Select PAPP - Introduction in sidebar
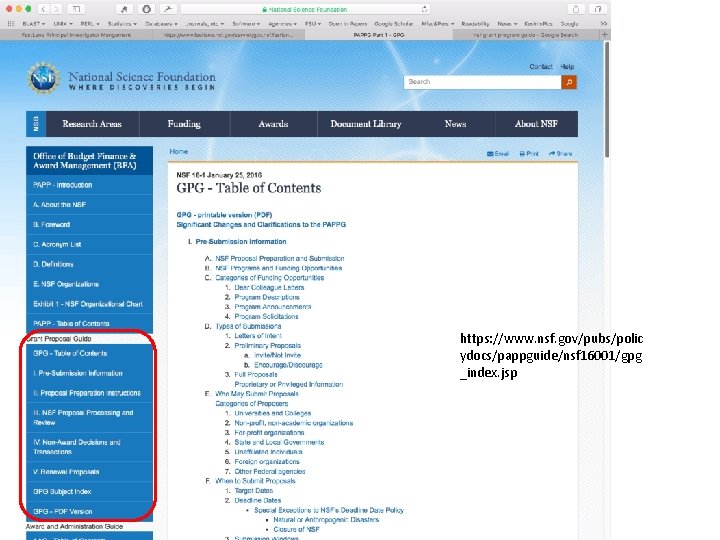 tap(89, 185)
